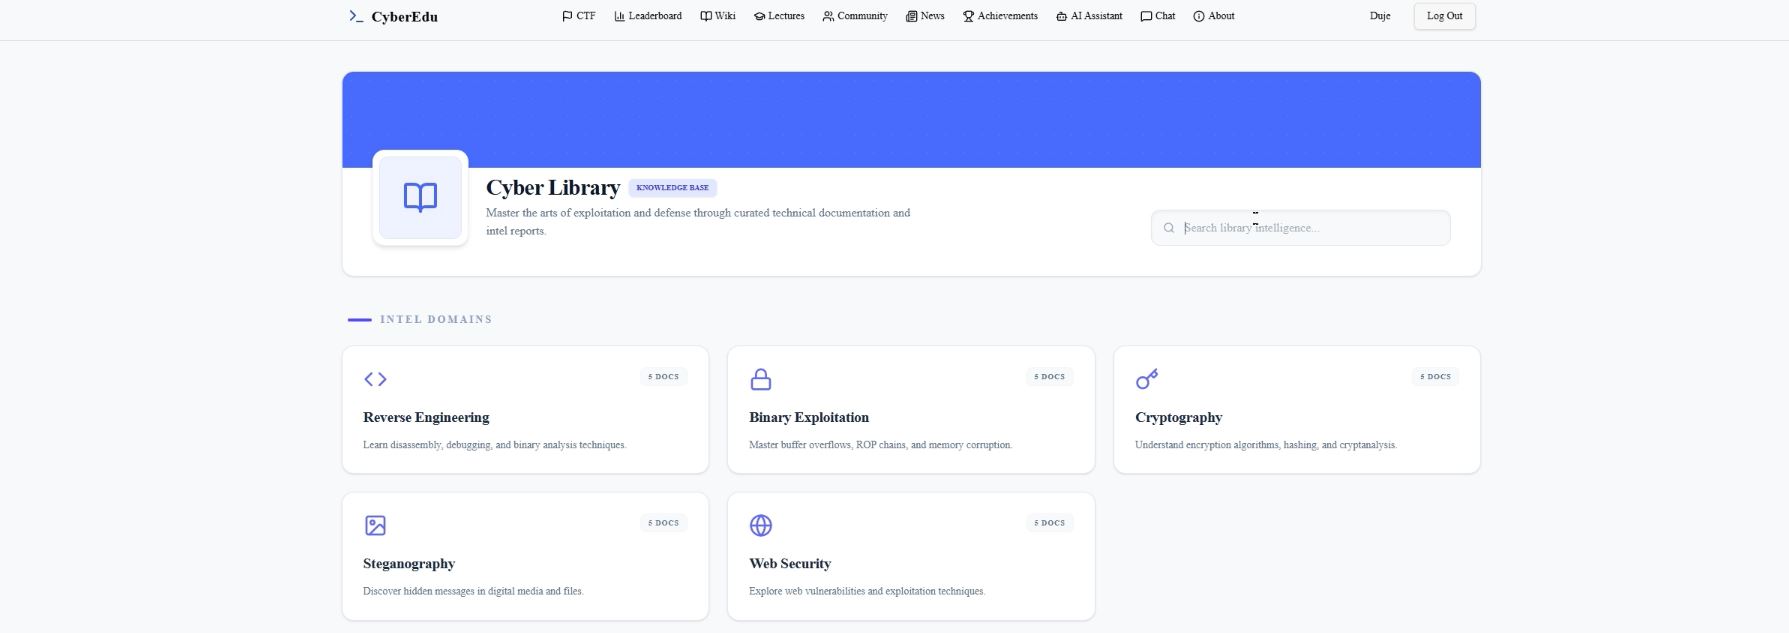
Task: Click the Reverse Engineering code brackets icon
Action: tap(375, 379)
